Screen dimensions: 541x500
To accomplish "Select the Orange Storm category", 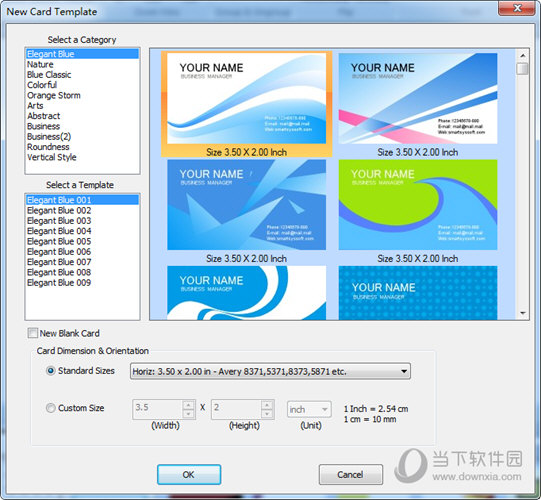I will 54,95.
